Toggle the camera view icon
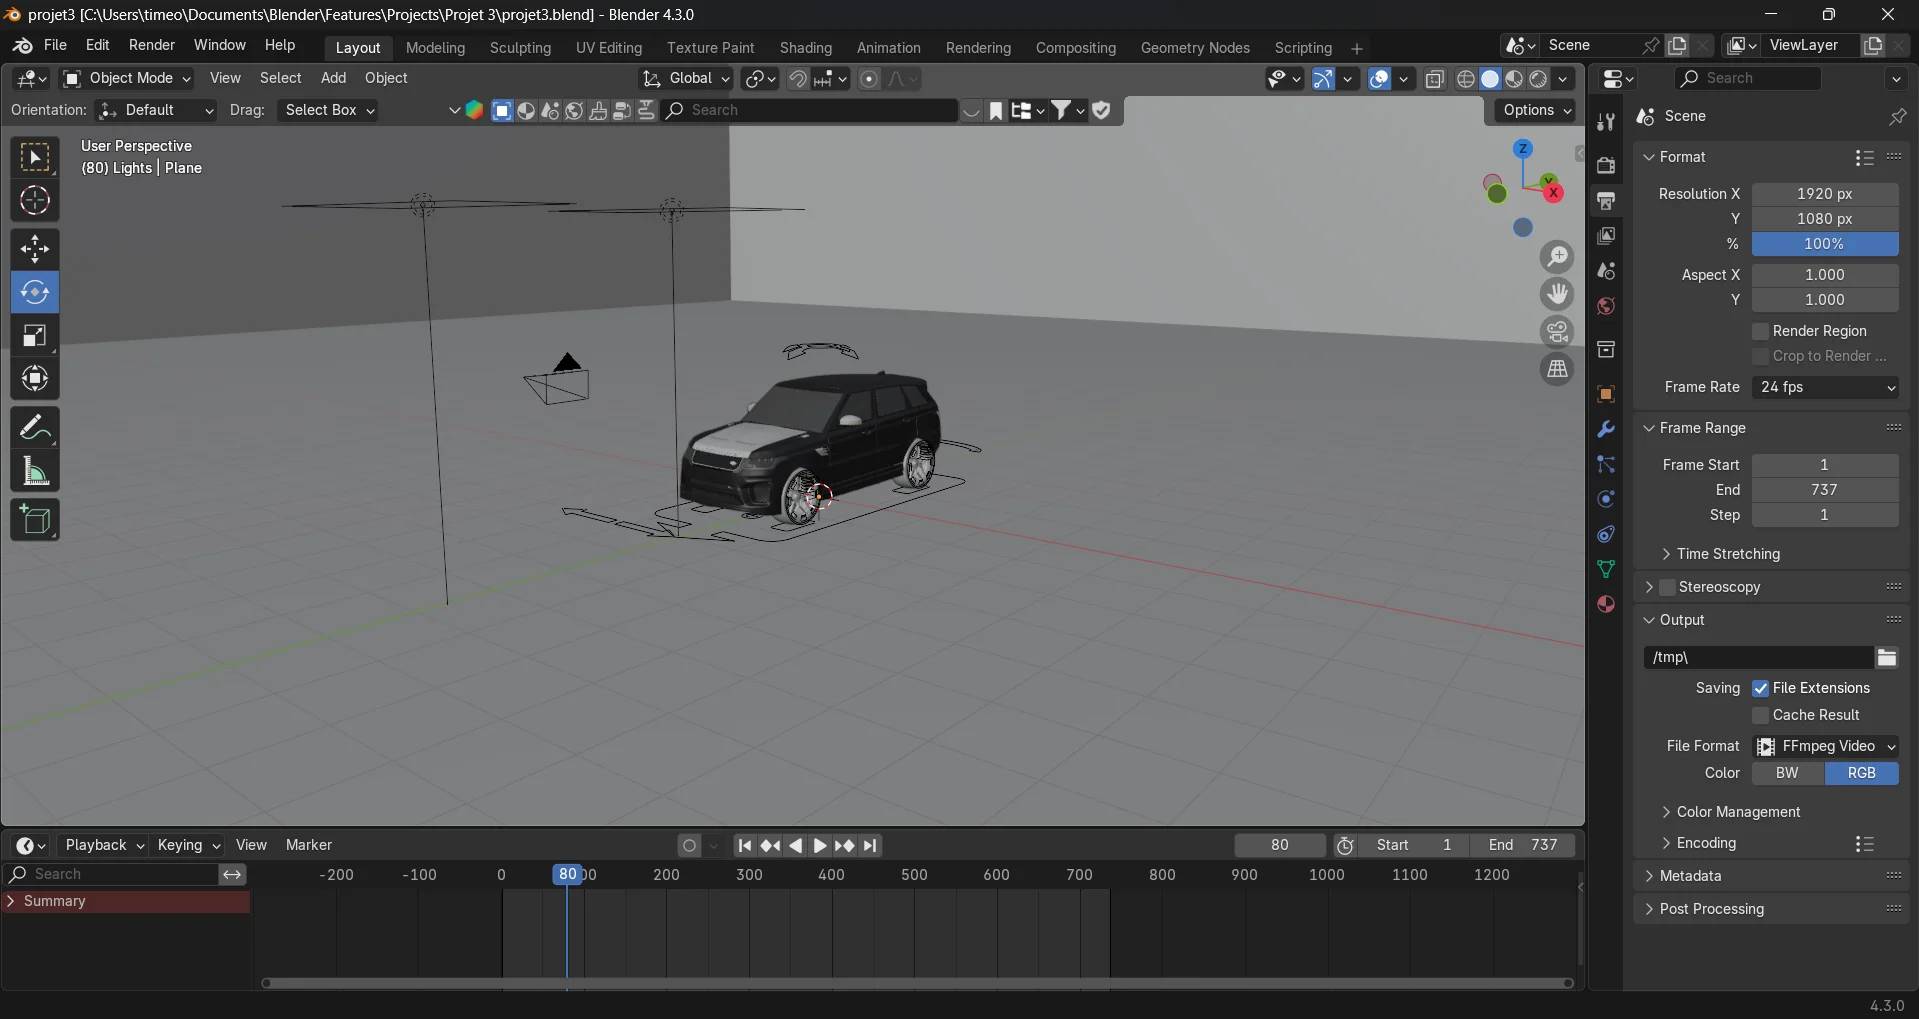This screenshot has width=1919, height=1019. click(1557, 332)
